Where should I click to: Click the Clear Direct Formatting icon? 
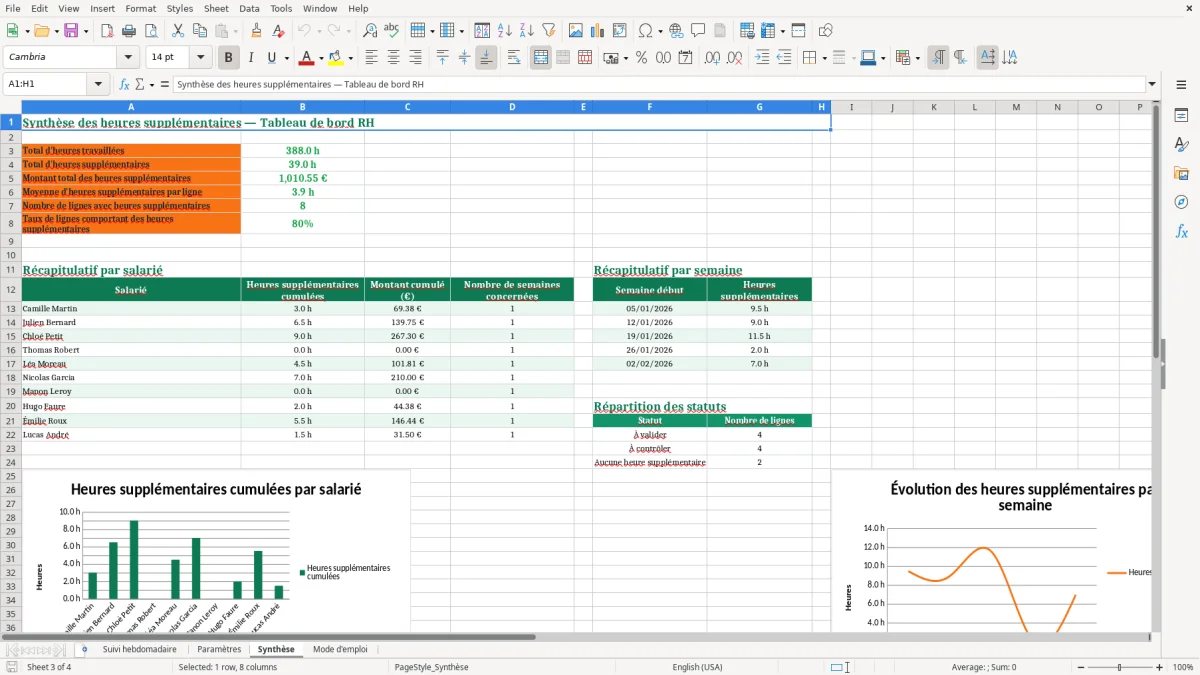coord(279,31)
